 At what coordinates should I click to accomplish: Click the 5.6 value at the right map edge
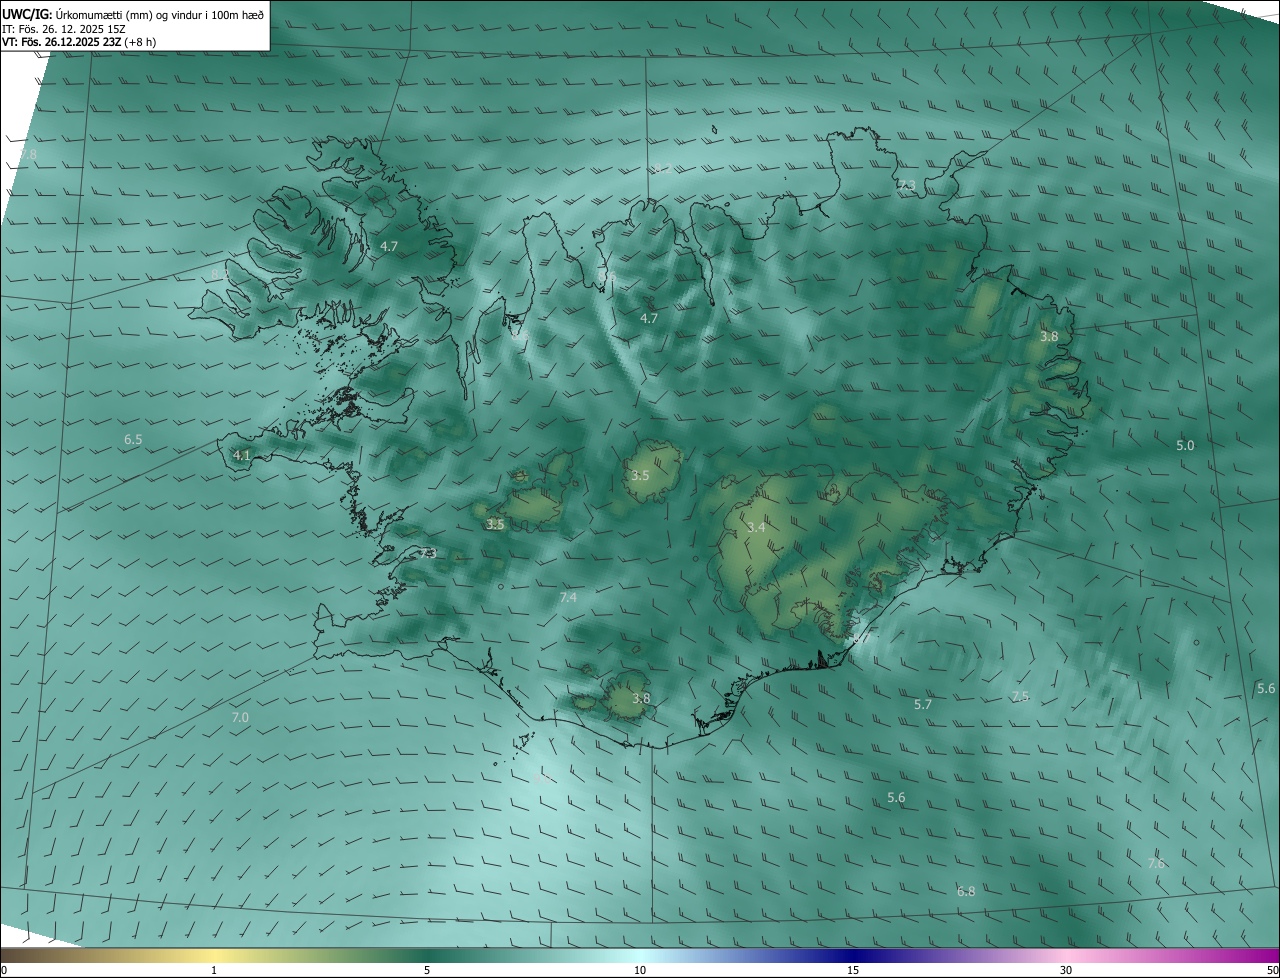point(1266,688)
